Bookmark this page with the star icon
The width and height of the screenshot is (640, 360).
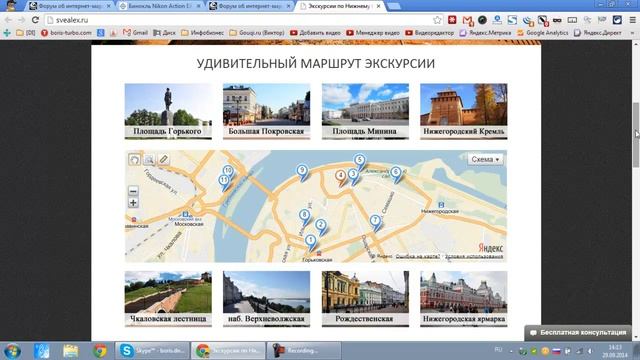[437, 20]
